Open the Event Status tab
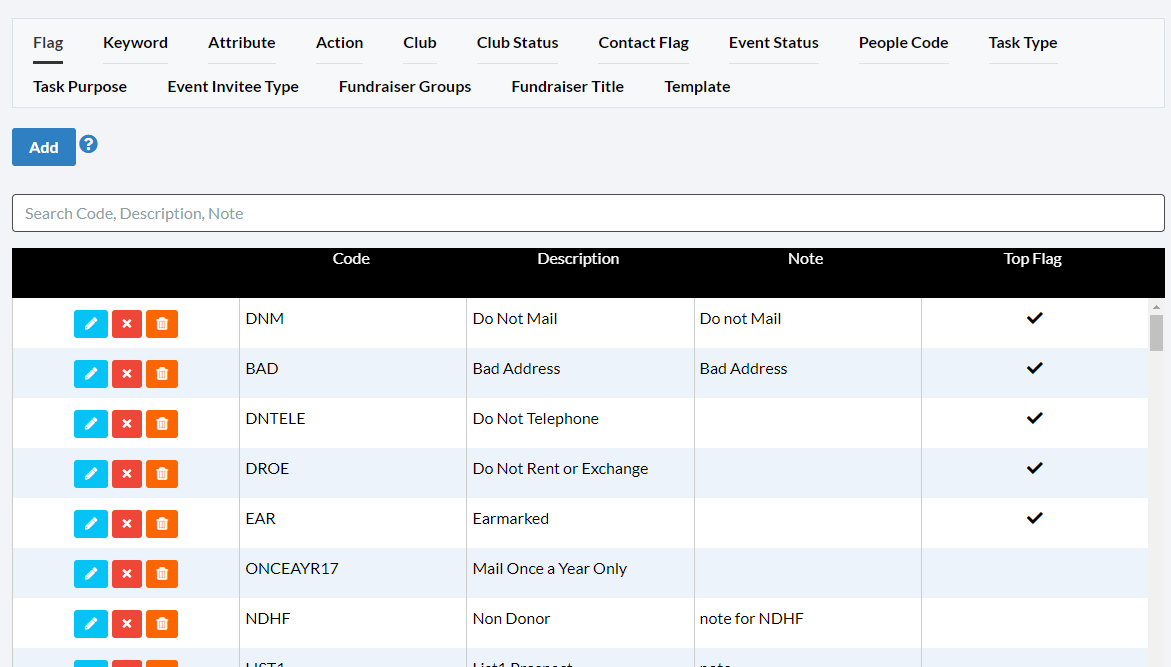 coord(774,43)
